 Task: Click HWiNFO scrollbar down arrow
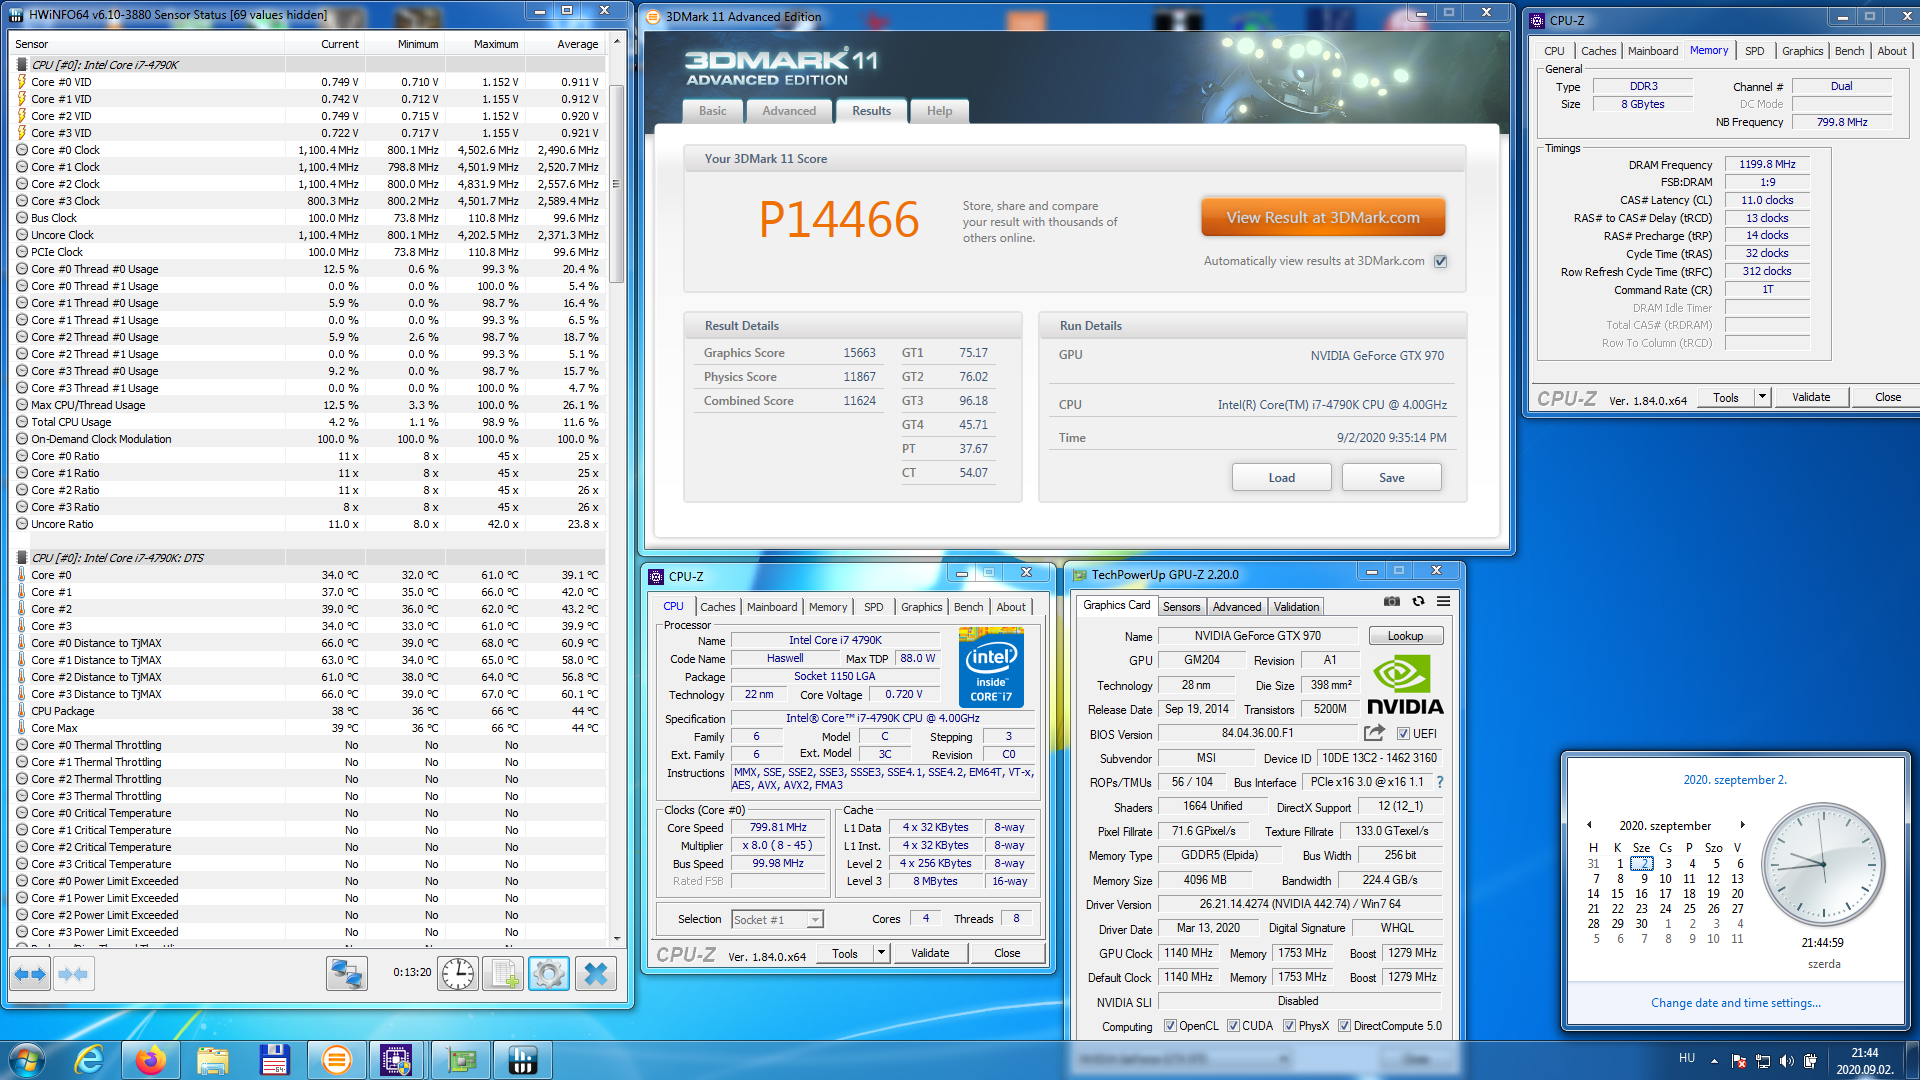pos(617,938)
